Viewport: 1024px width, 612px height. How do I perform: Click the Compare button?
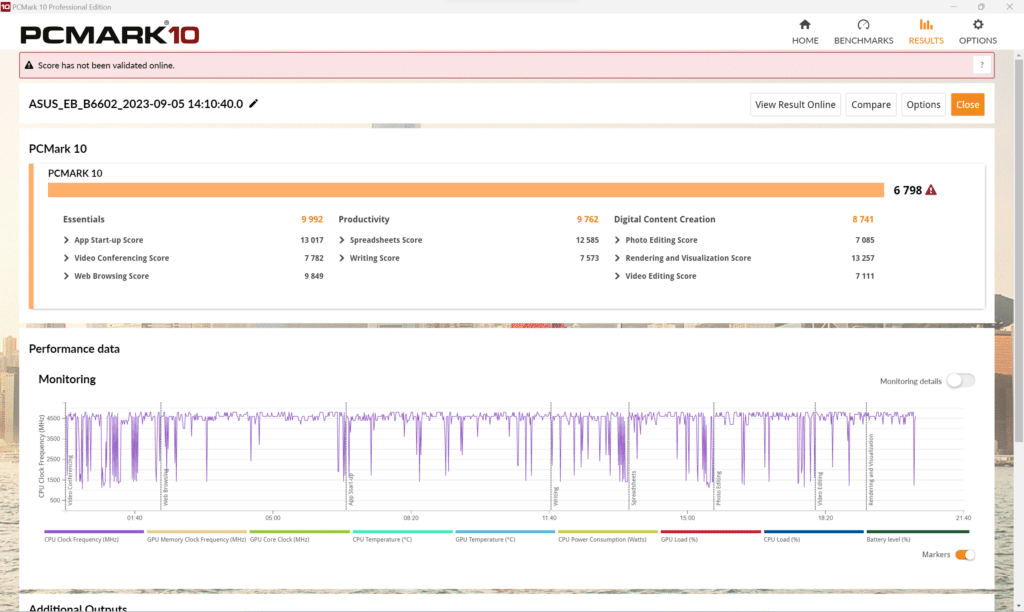pyautogui.click(x=870, y=105)
